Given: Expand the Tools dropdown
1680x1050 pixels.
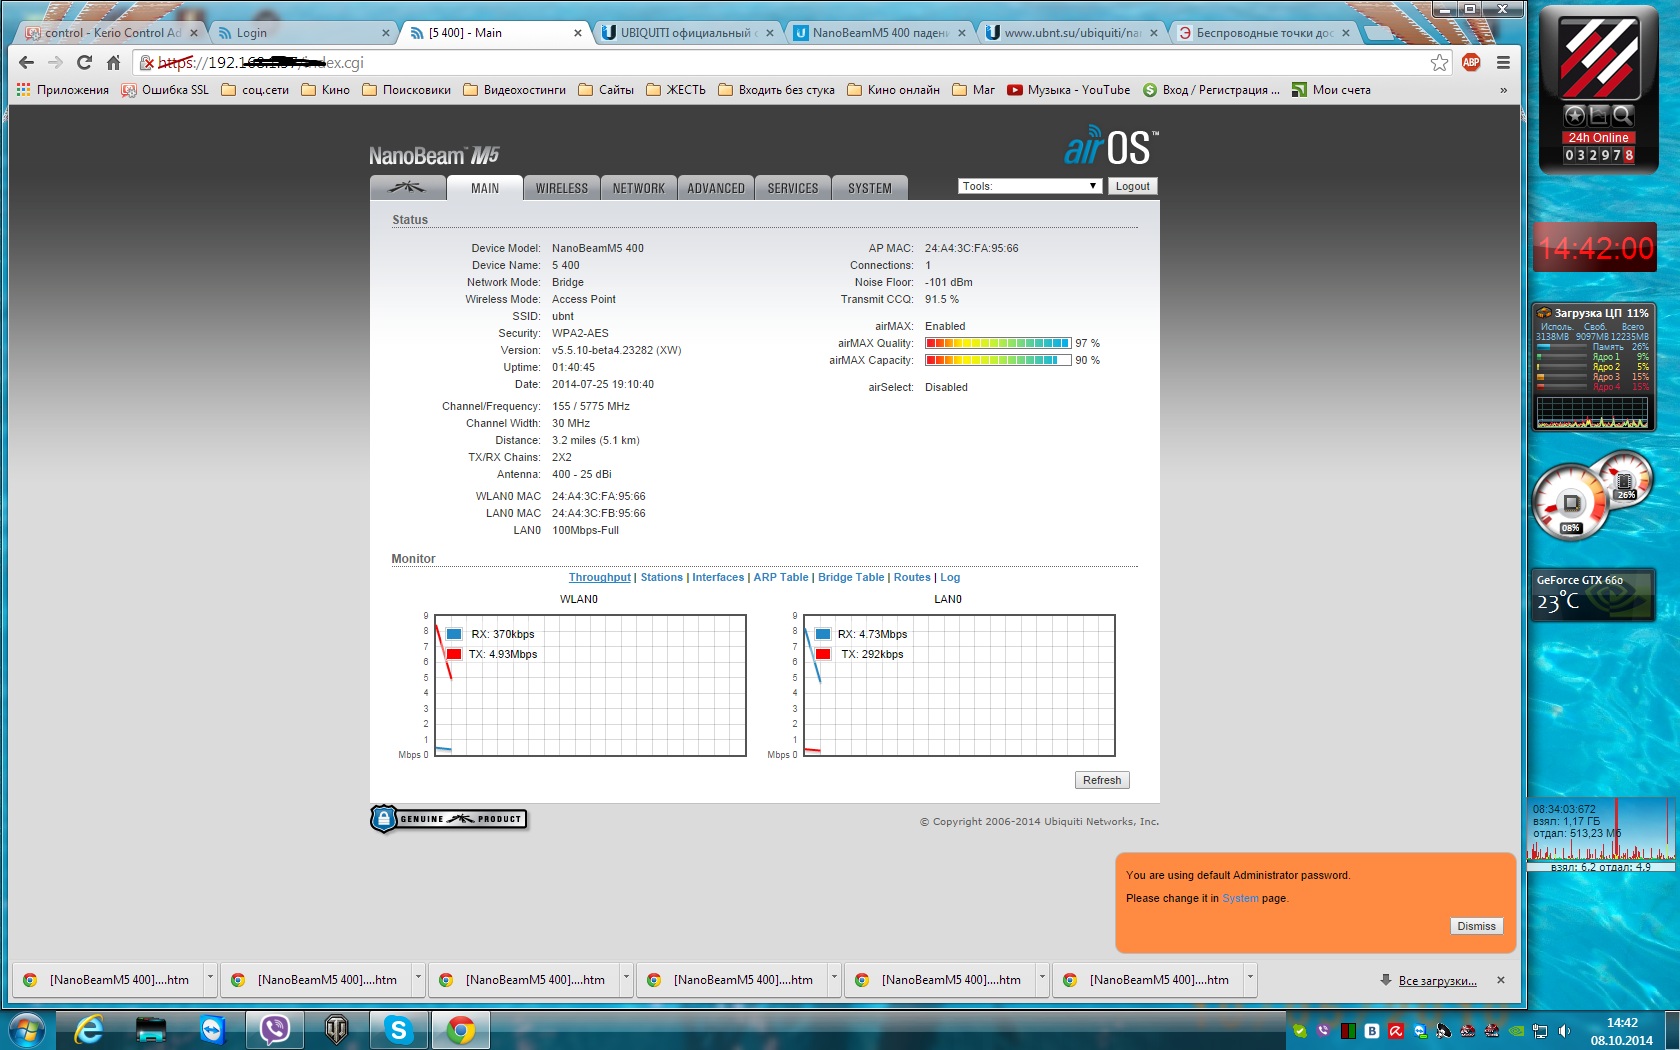Looking at the screenshot, I should tap(1030, 186).
